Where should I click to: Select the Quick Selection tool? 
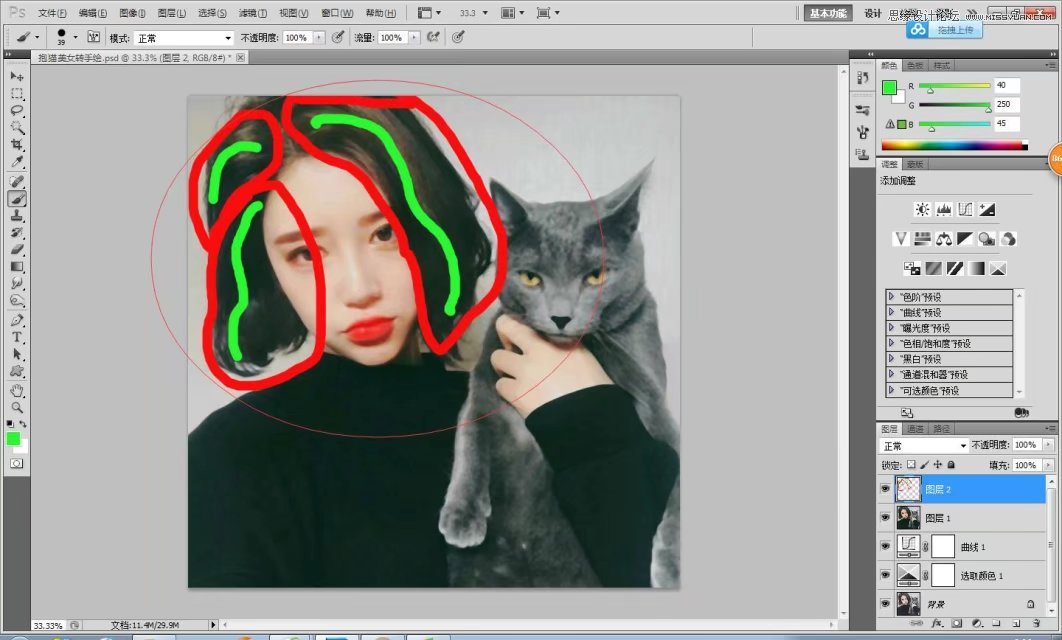(17, 127)
